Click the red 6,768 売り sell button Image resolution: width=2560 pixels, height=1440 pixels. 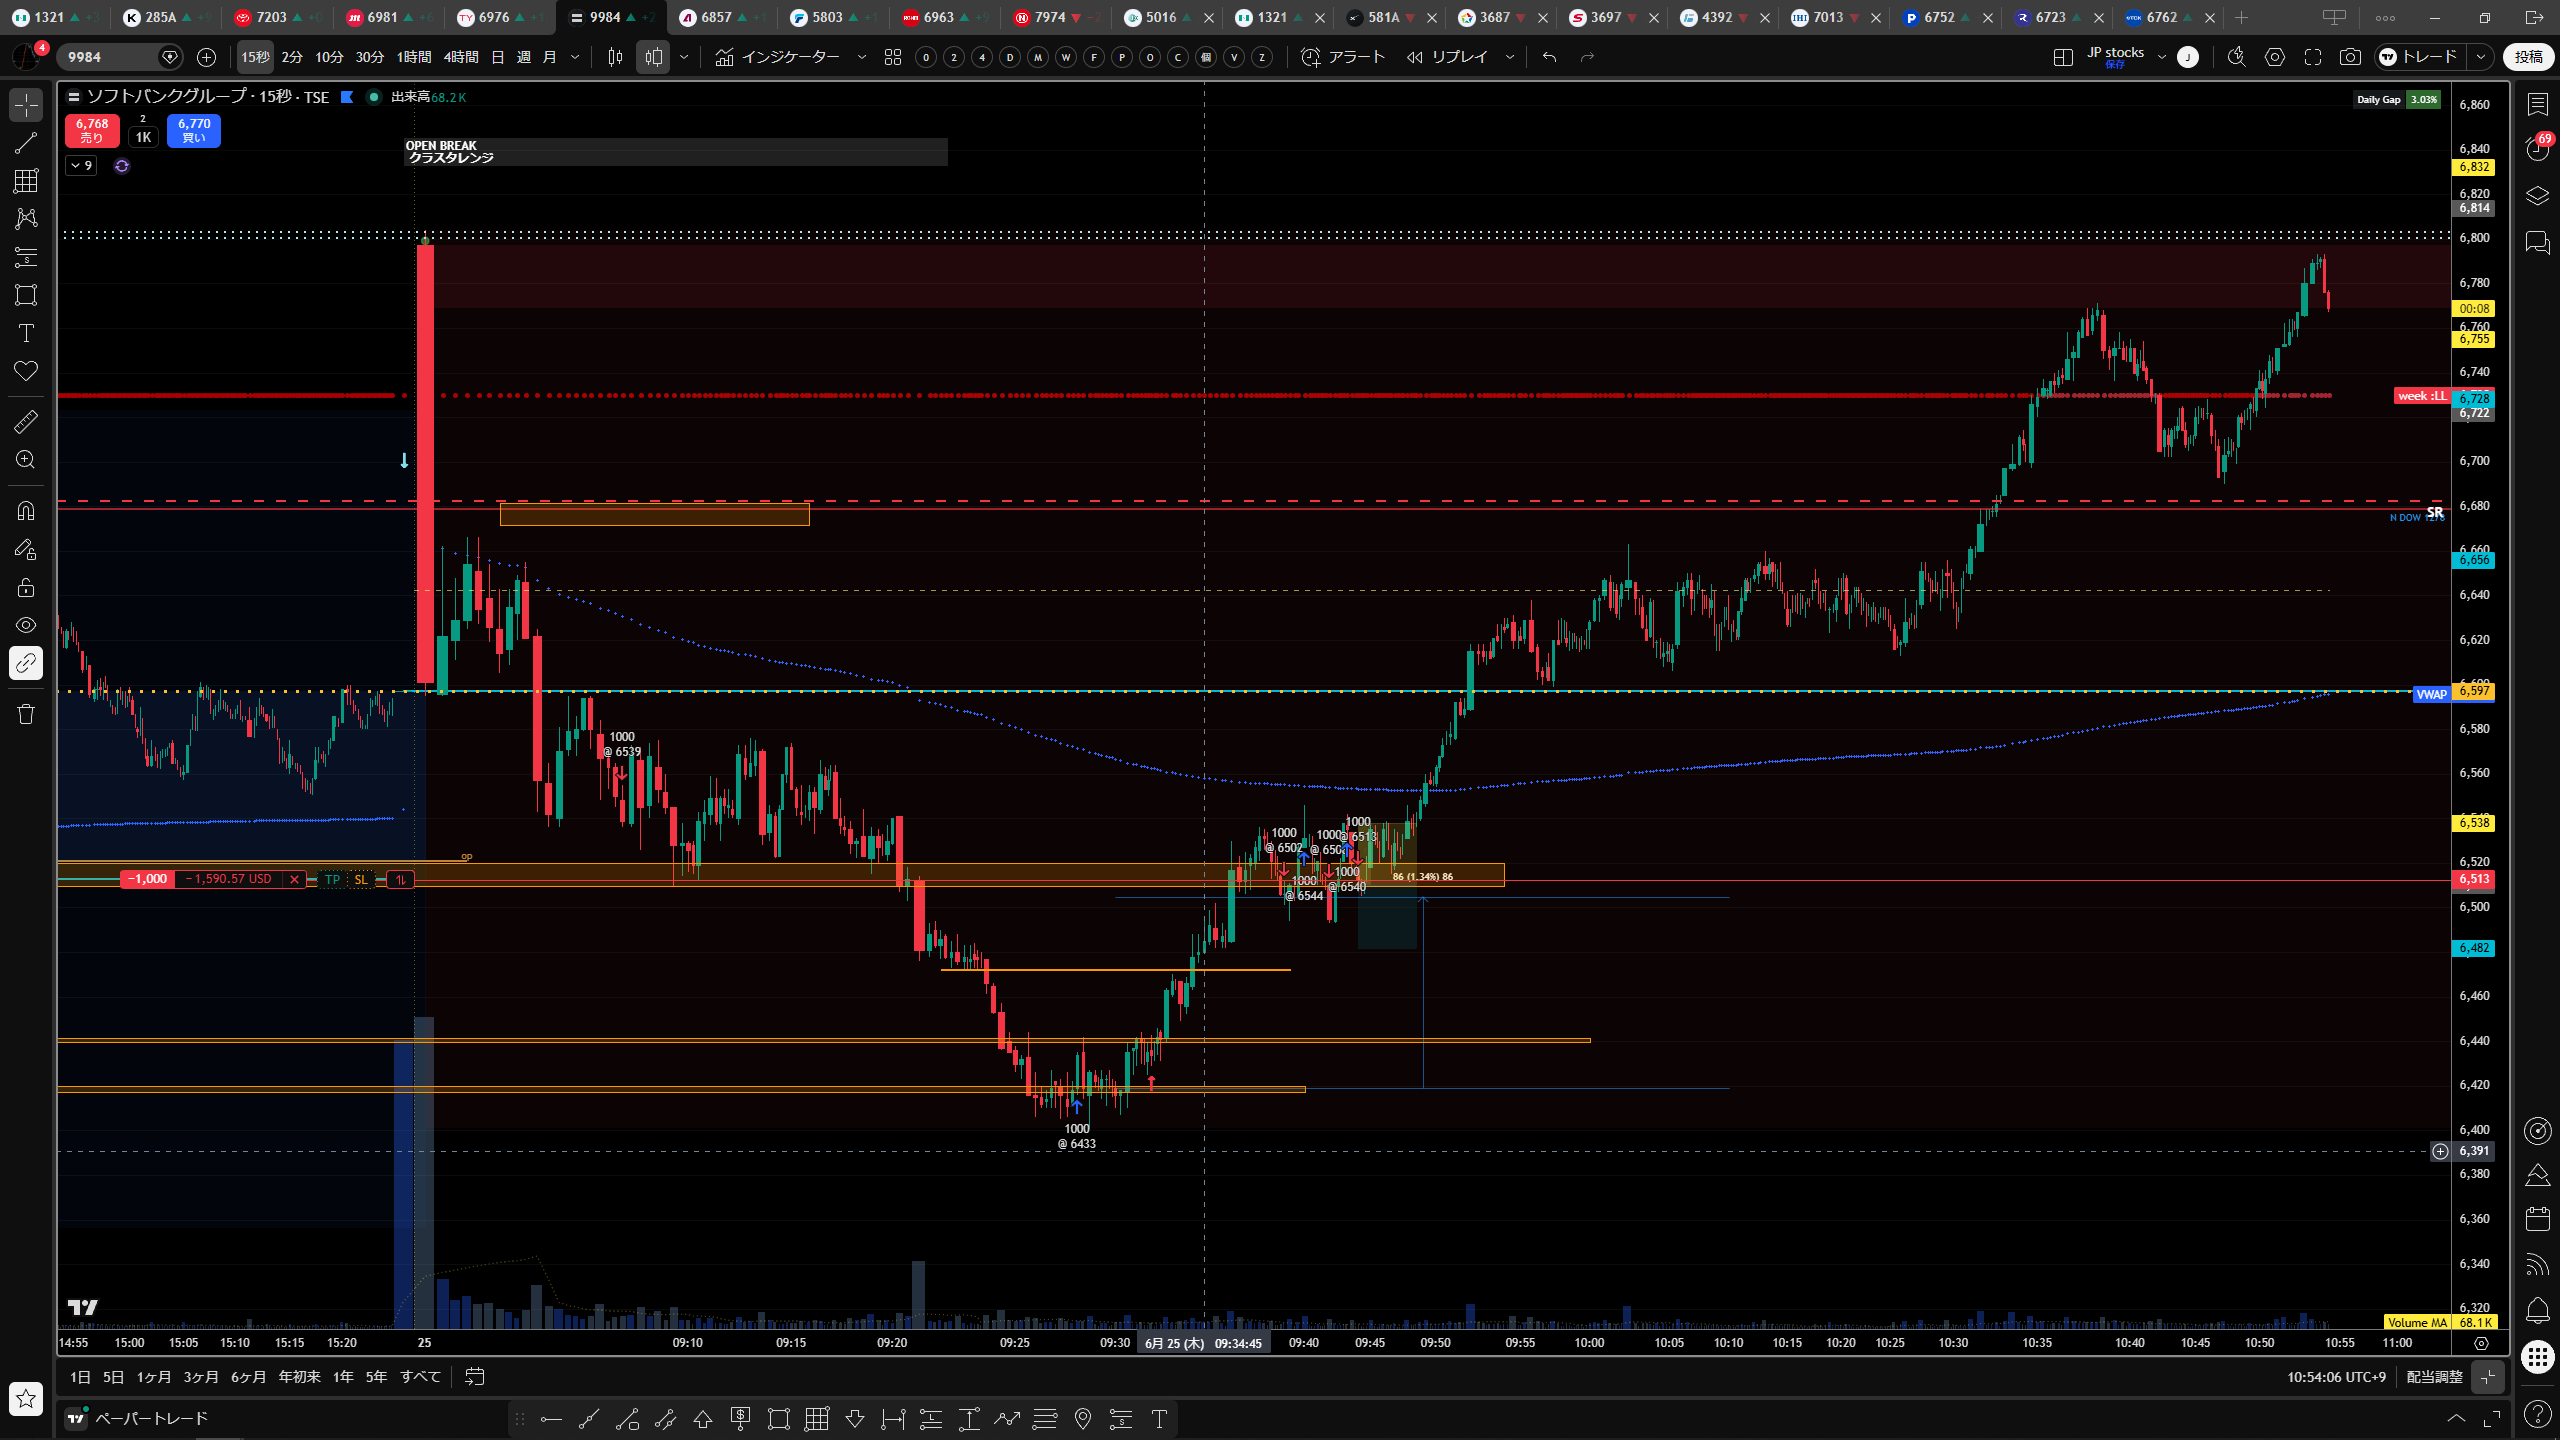click(92, 130)
